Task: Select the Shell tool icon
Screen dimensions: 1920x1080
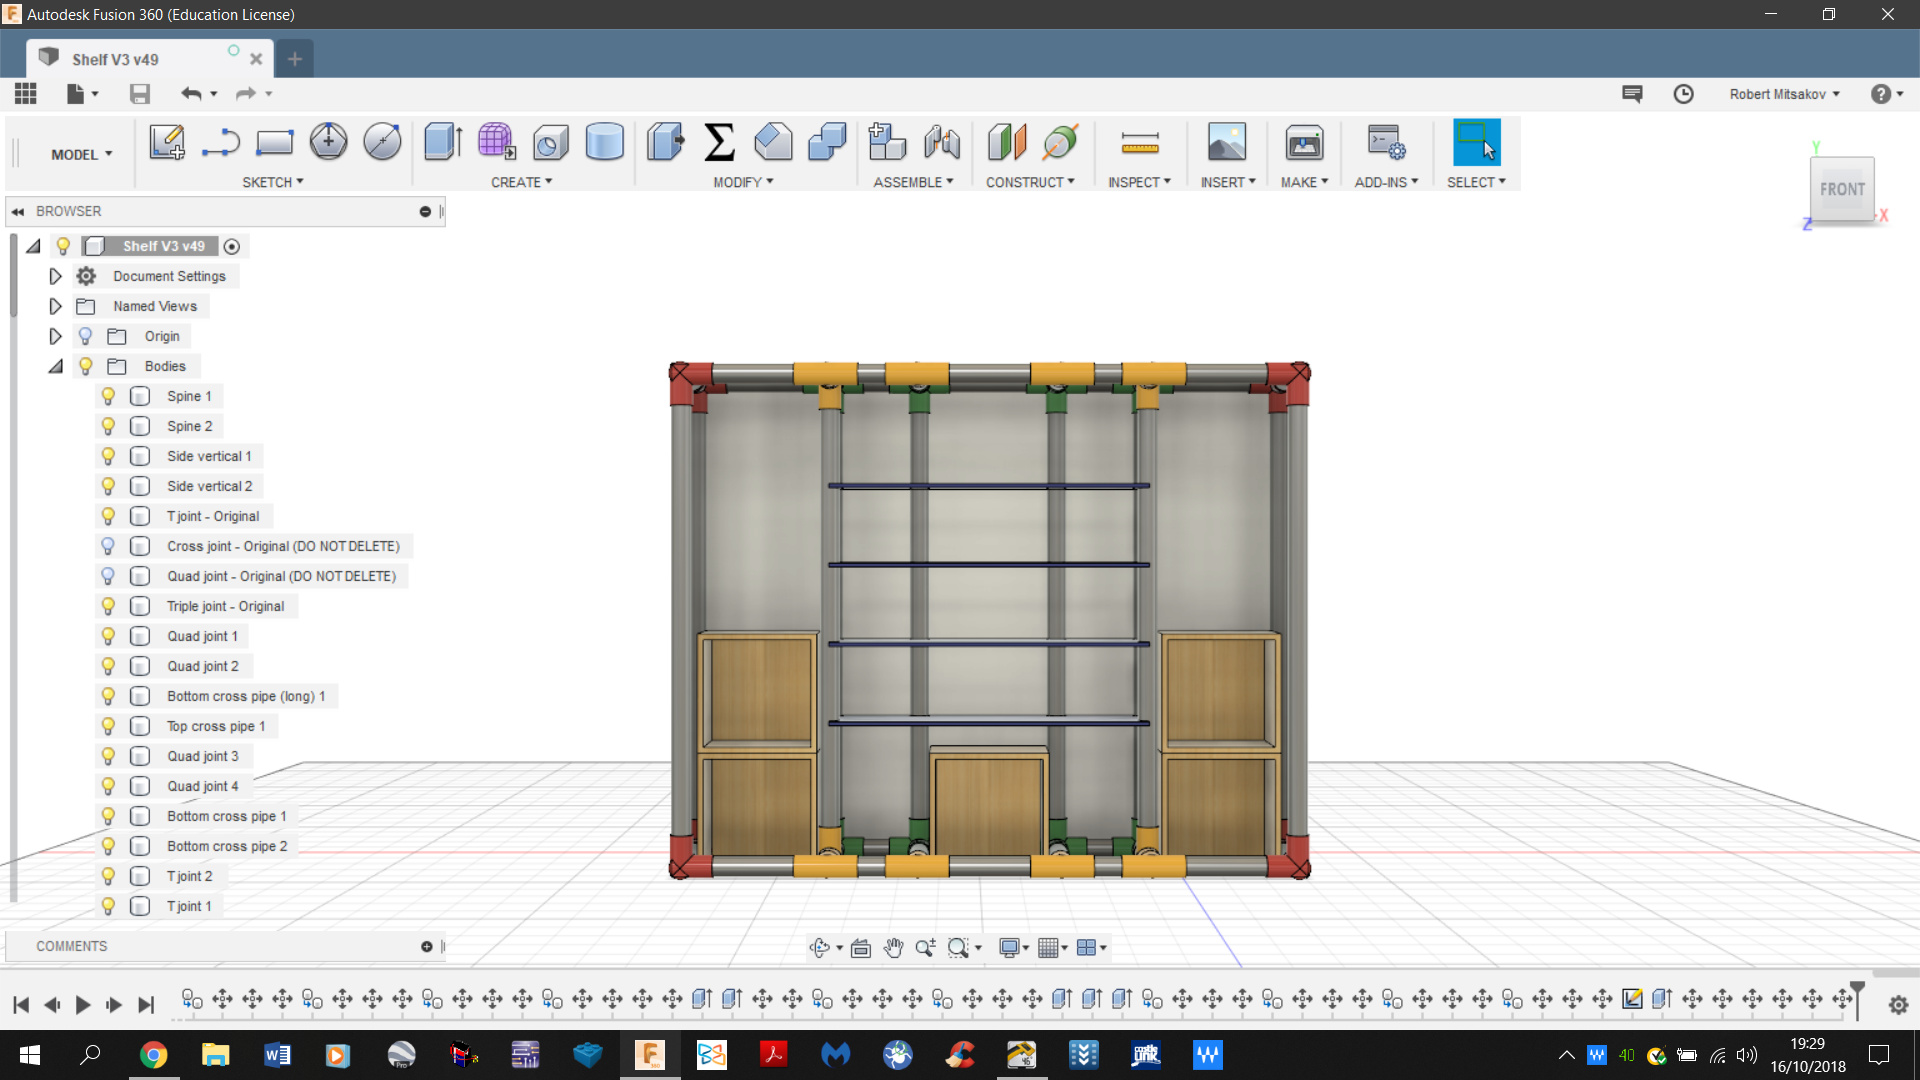Action: click(773, 142)
